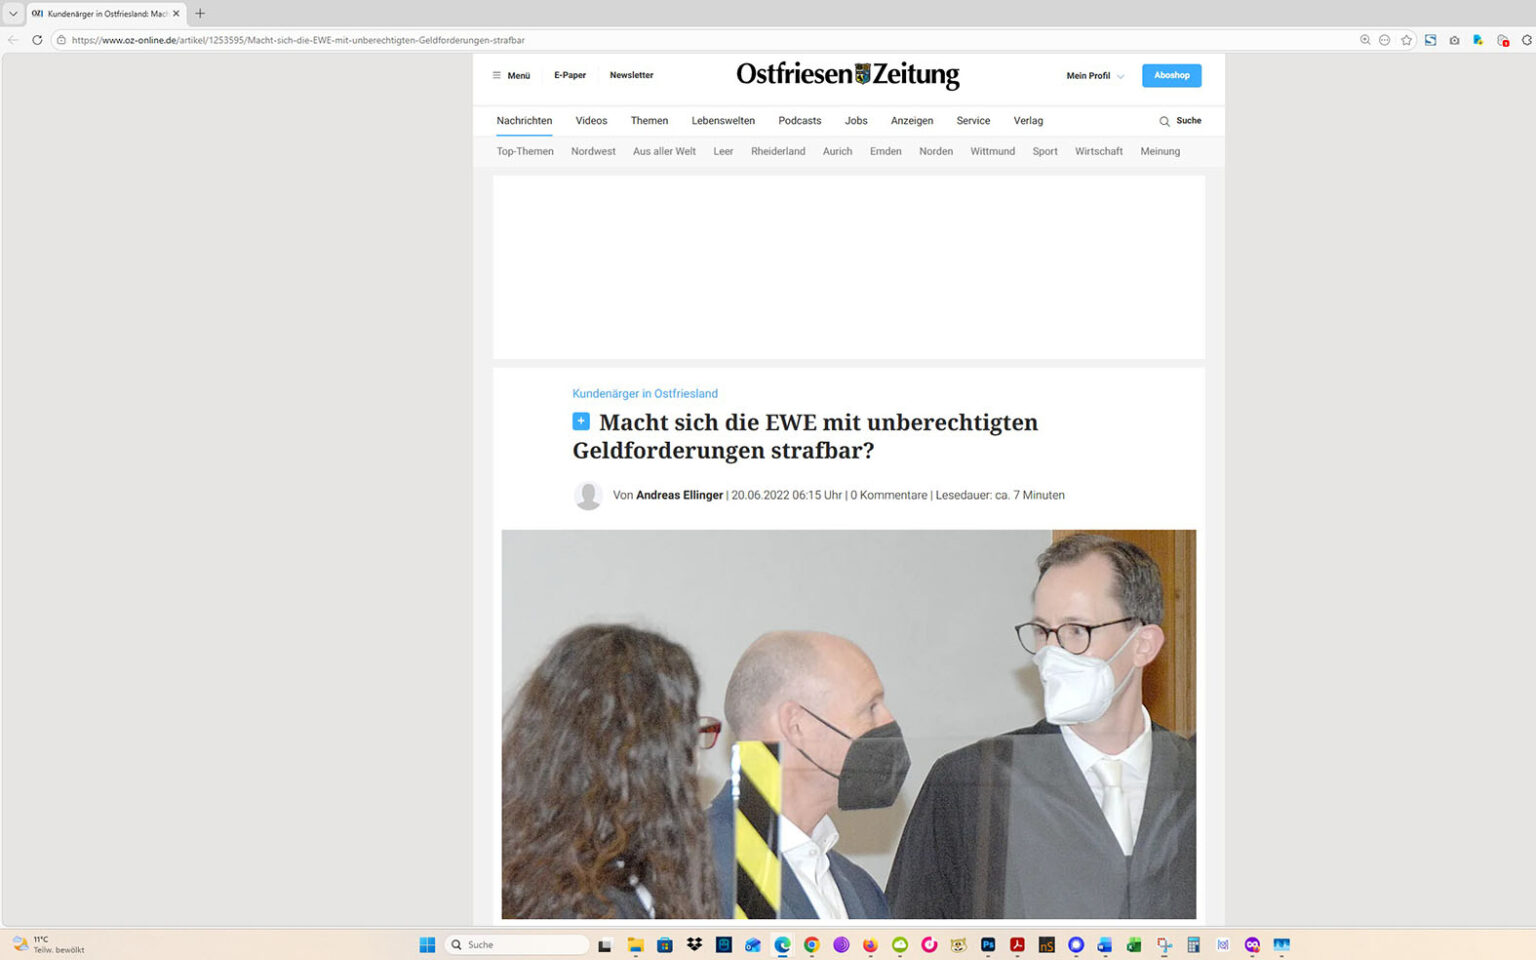The width and height of the screenshot is (1536, 960).
Task: Open the author link Andreas Ellinger
Action: [x=679, y=495]
